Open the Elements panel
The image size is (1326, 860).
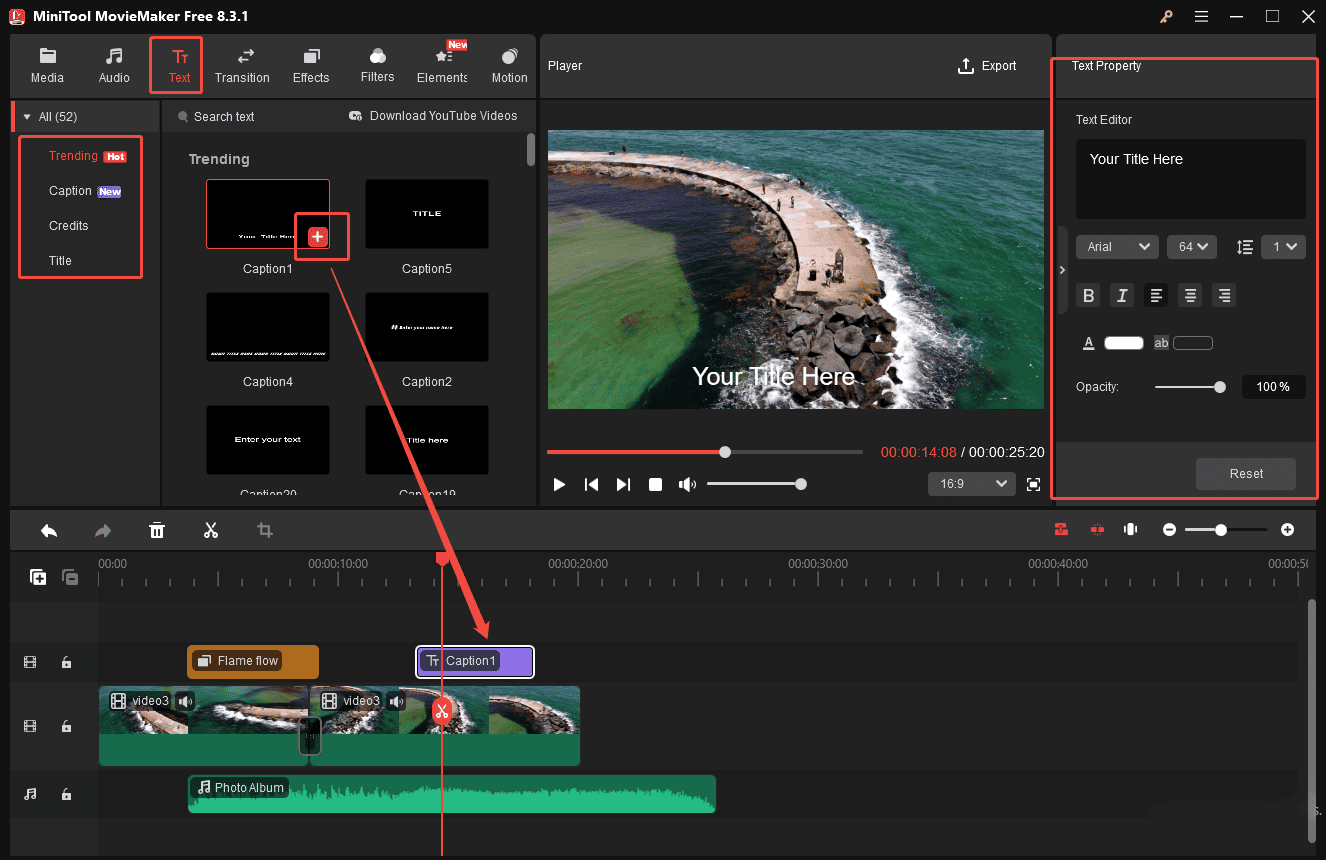[x=441, y=65]
